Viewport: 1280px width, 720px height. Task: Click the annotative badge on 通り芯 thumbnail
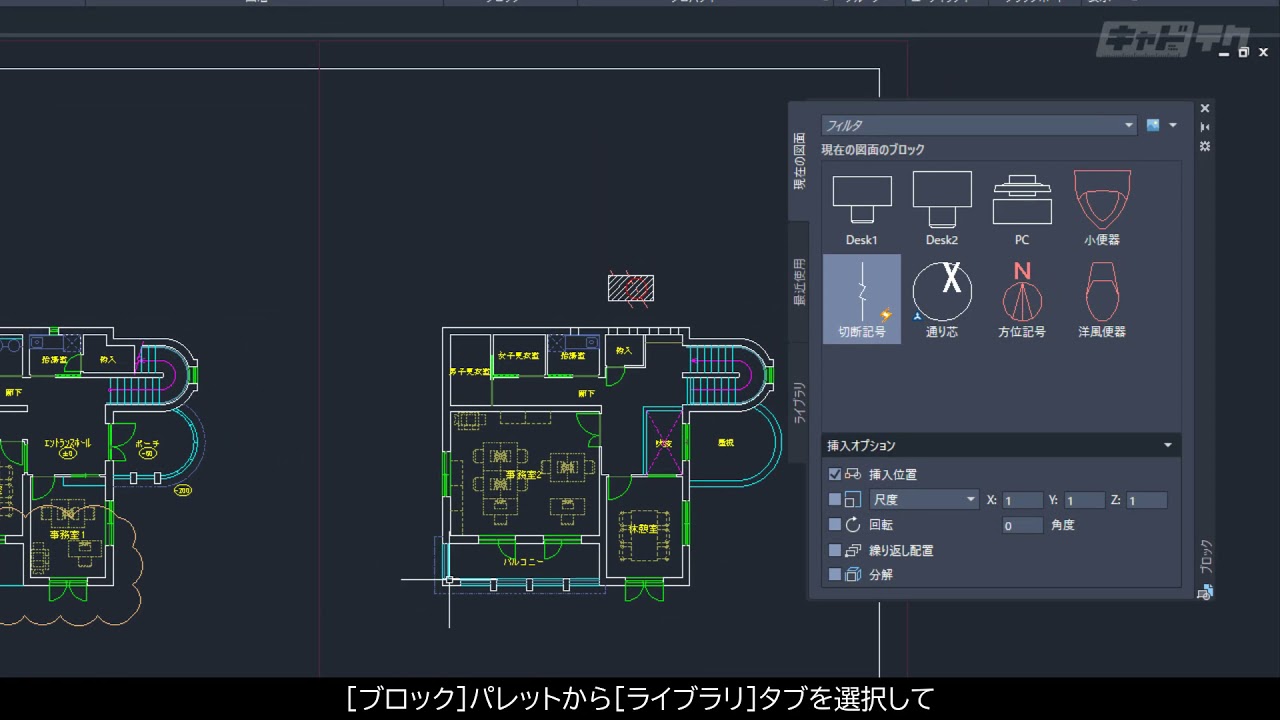coord(916,316)
